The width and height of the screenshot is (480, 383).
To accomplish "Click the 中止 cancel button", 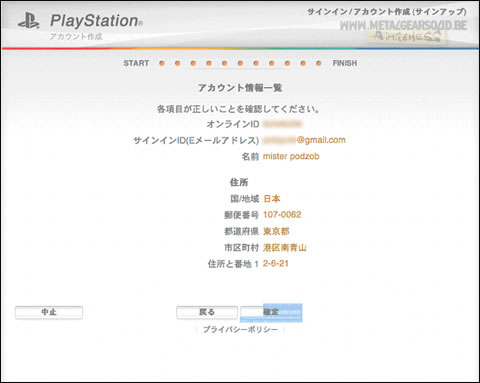I will click(49, 312).
